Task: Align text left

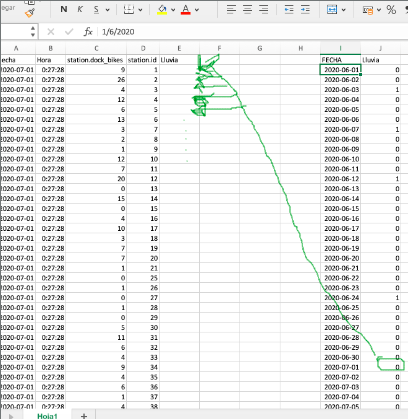Action: tap(231, 9)
